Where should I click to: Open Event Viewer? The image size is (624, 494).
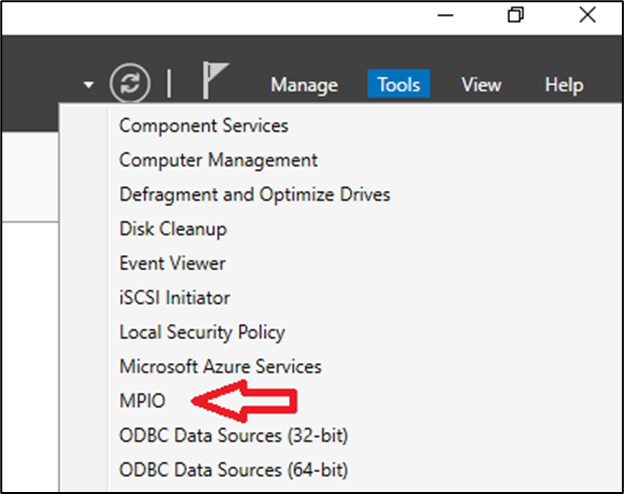coord(172,263)
